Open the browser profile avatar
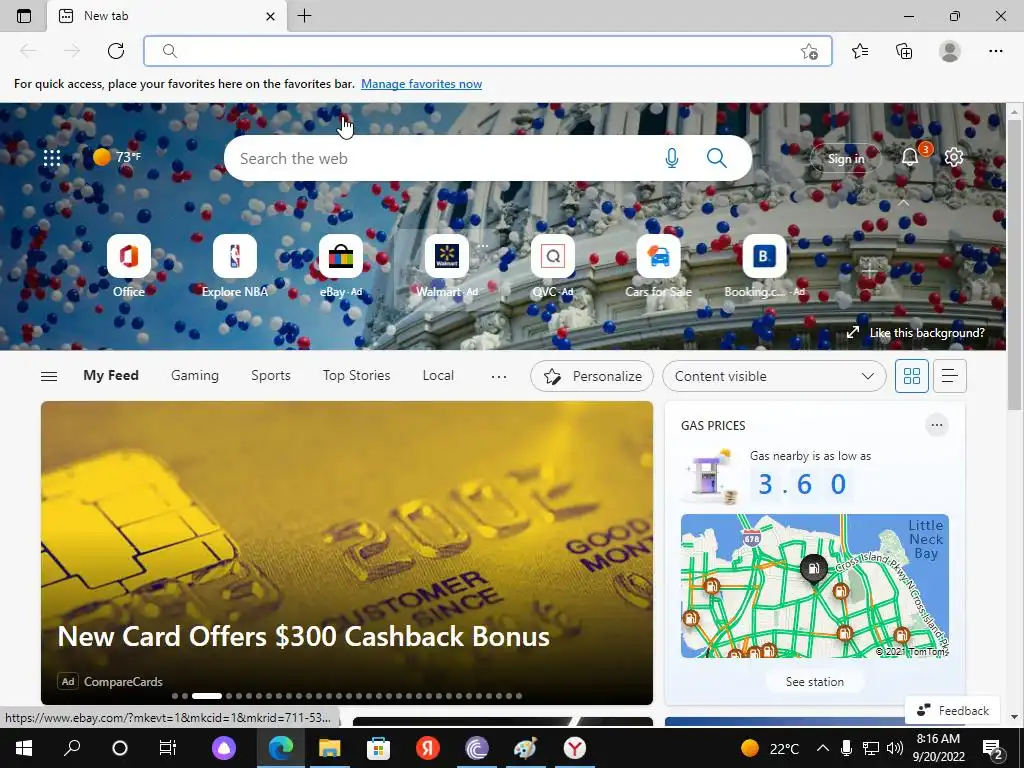1024x768 pixels. tap(950, 51)
